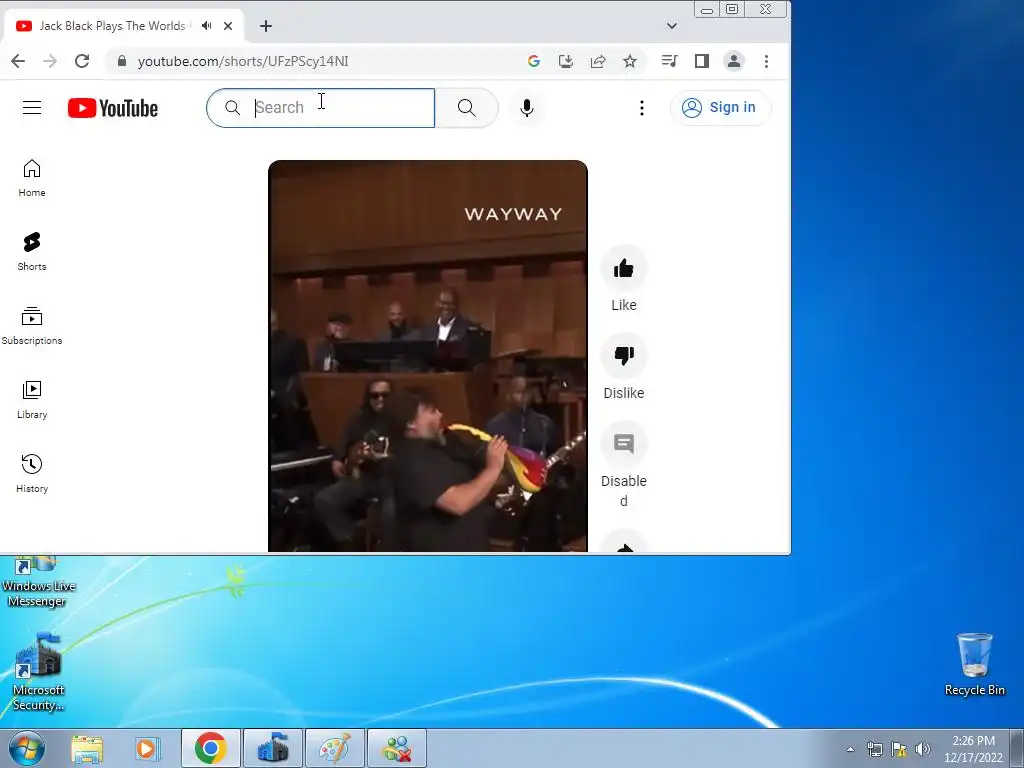View site information lock icon
This screenshot has width=1024, height=768.
121,61
